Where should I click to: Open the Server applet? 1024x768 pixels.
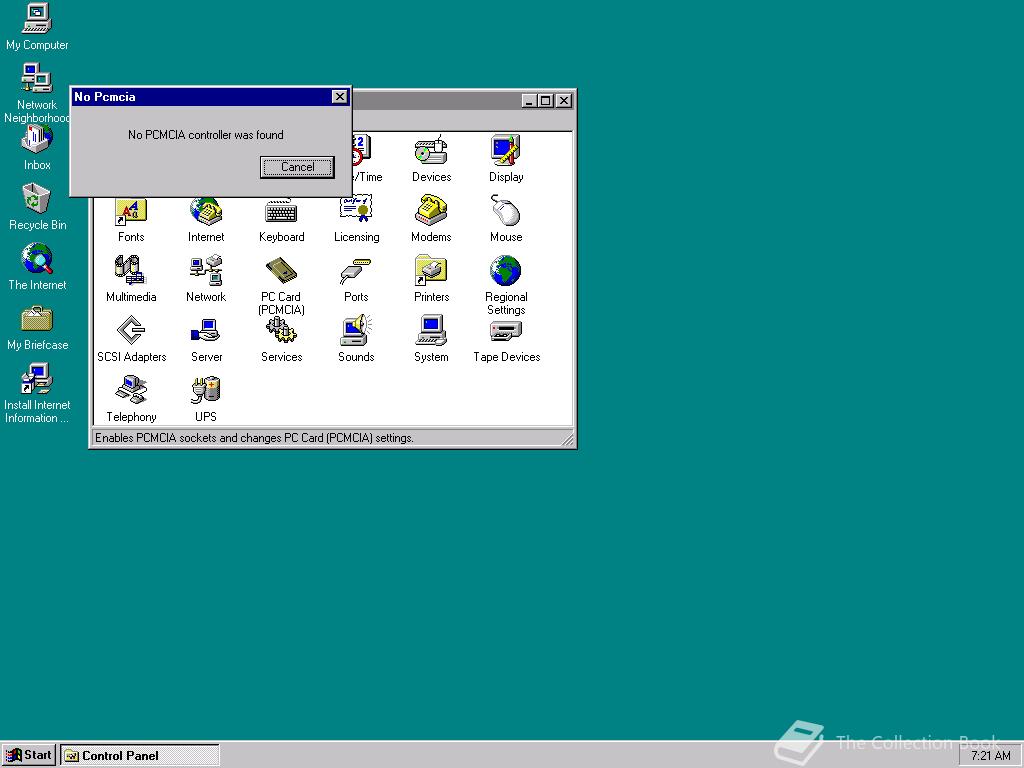[x=206, y=339]
